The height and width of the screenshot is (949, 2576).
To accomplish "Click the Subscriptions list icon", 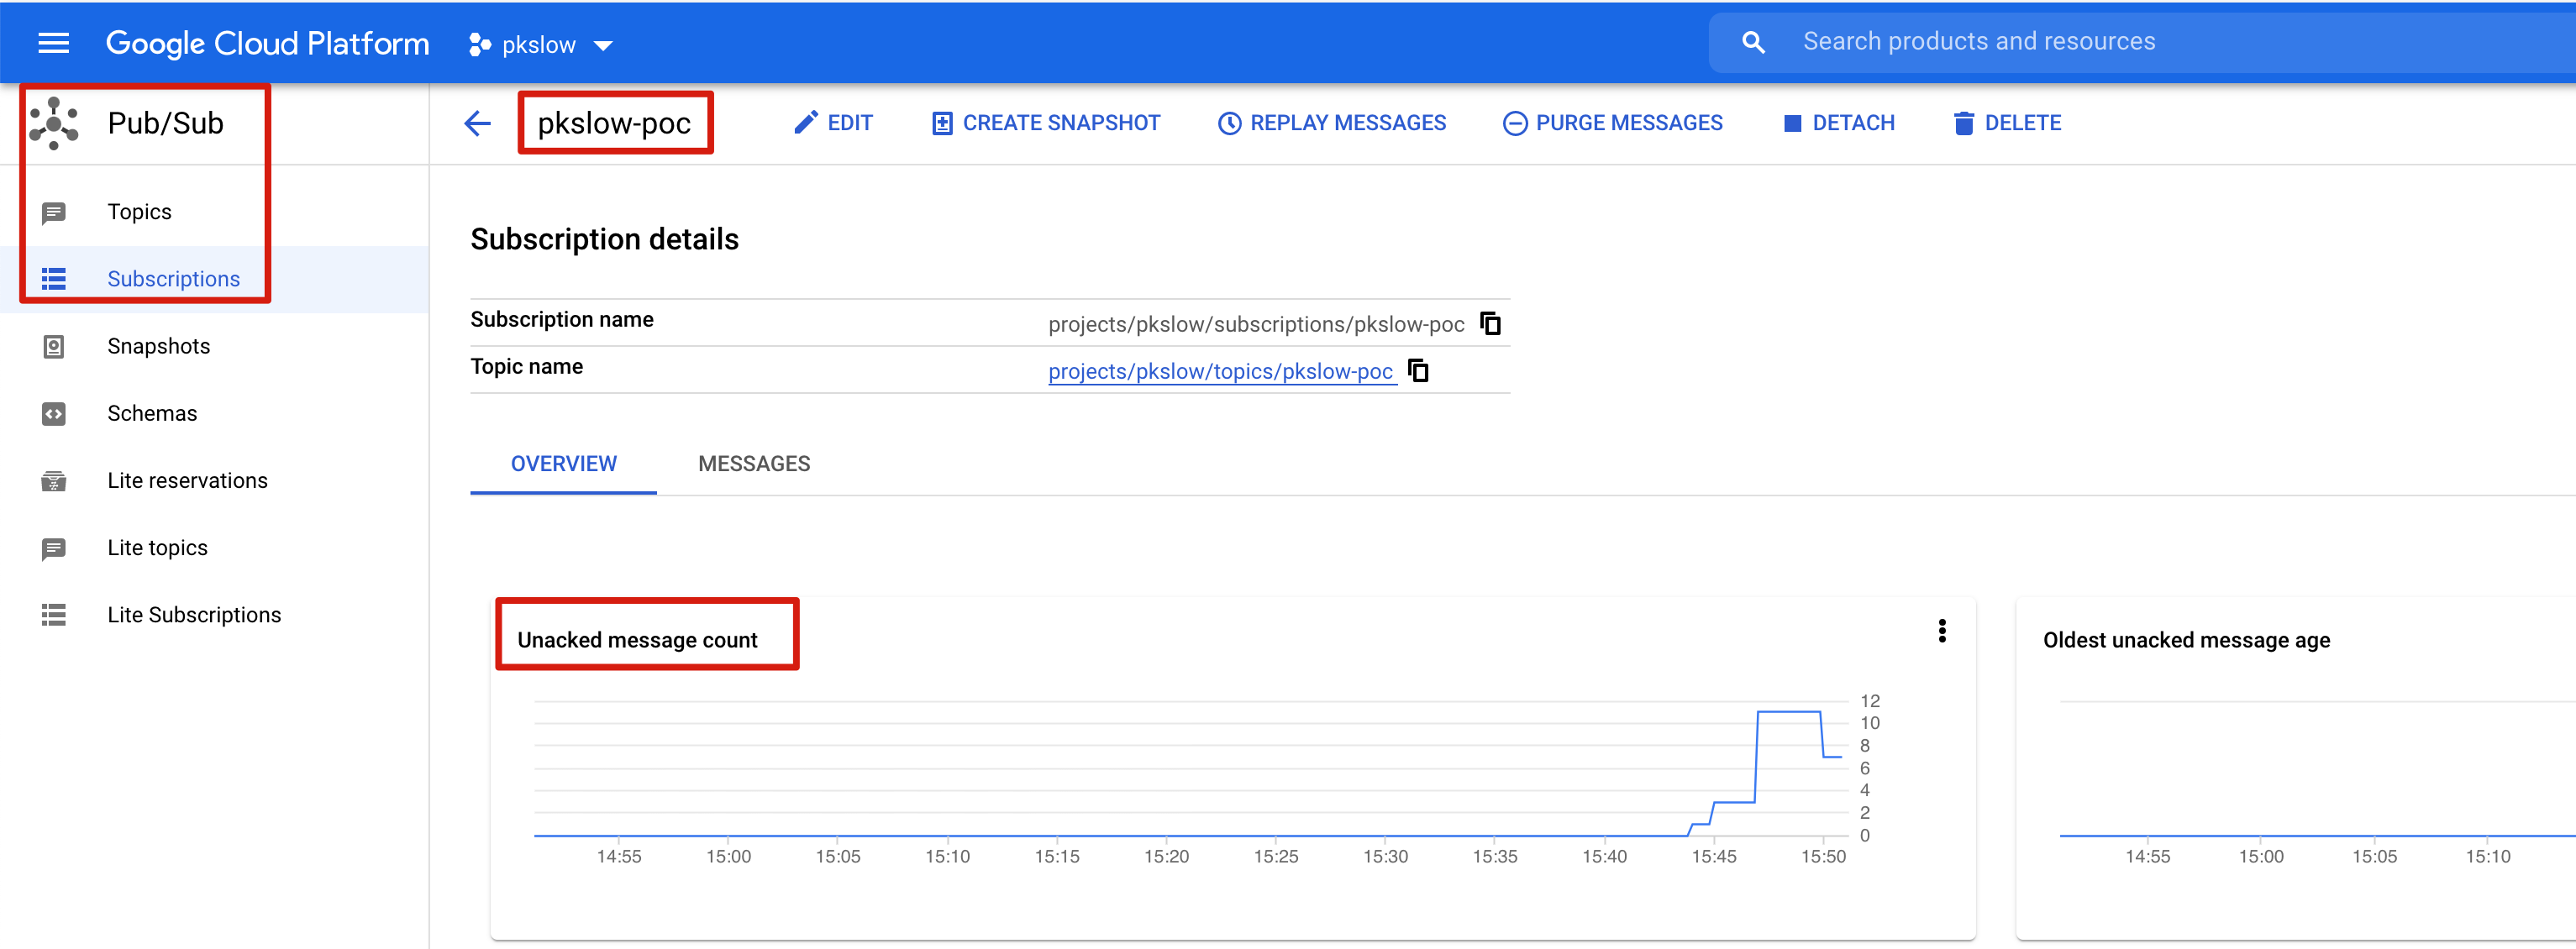I will (54, 279).
